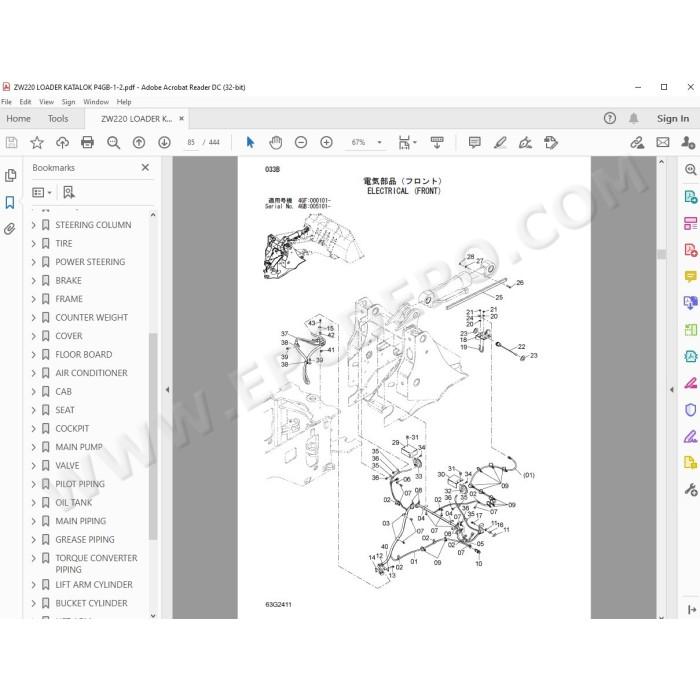Open the zoom level 67% dropdown
The width and height of the screenshot is (700, 700).
click(x=379, y=142)
